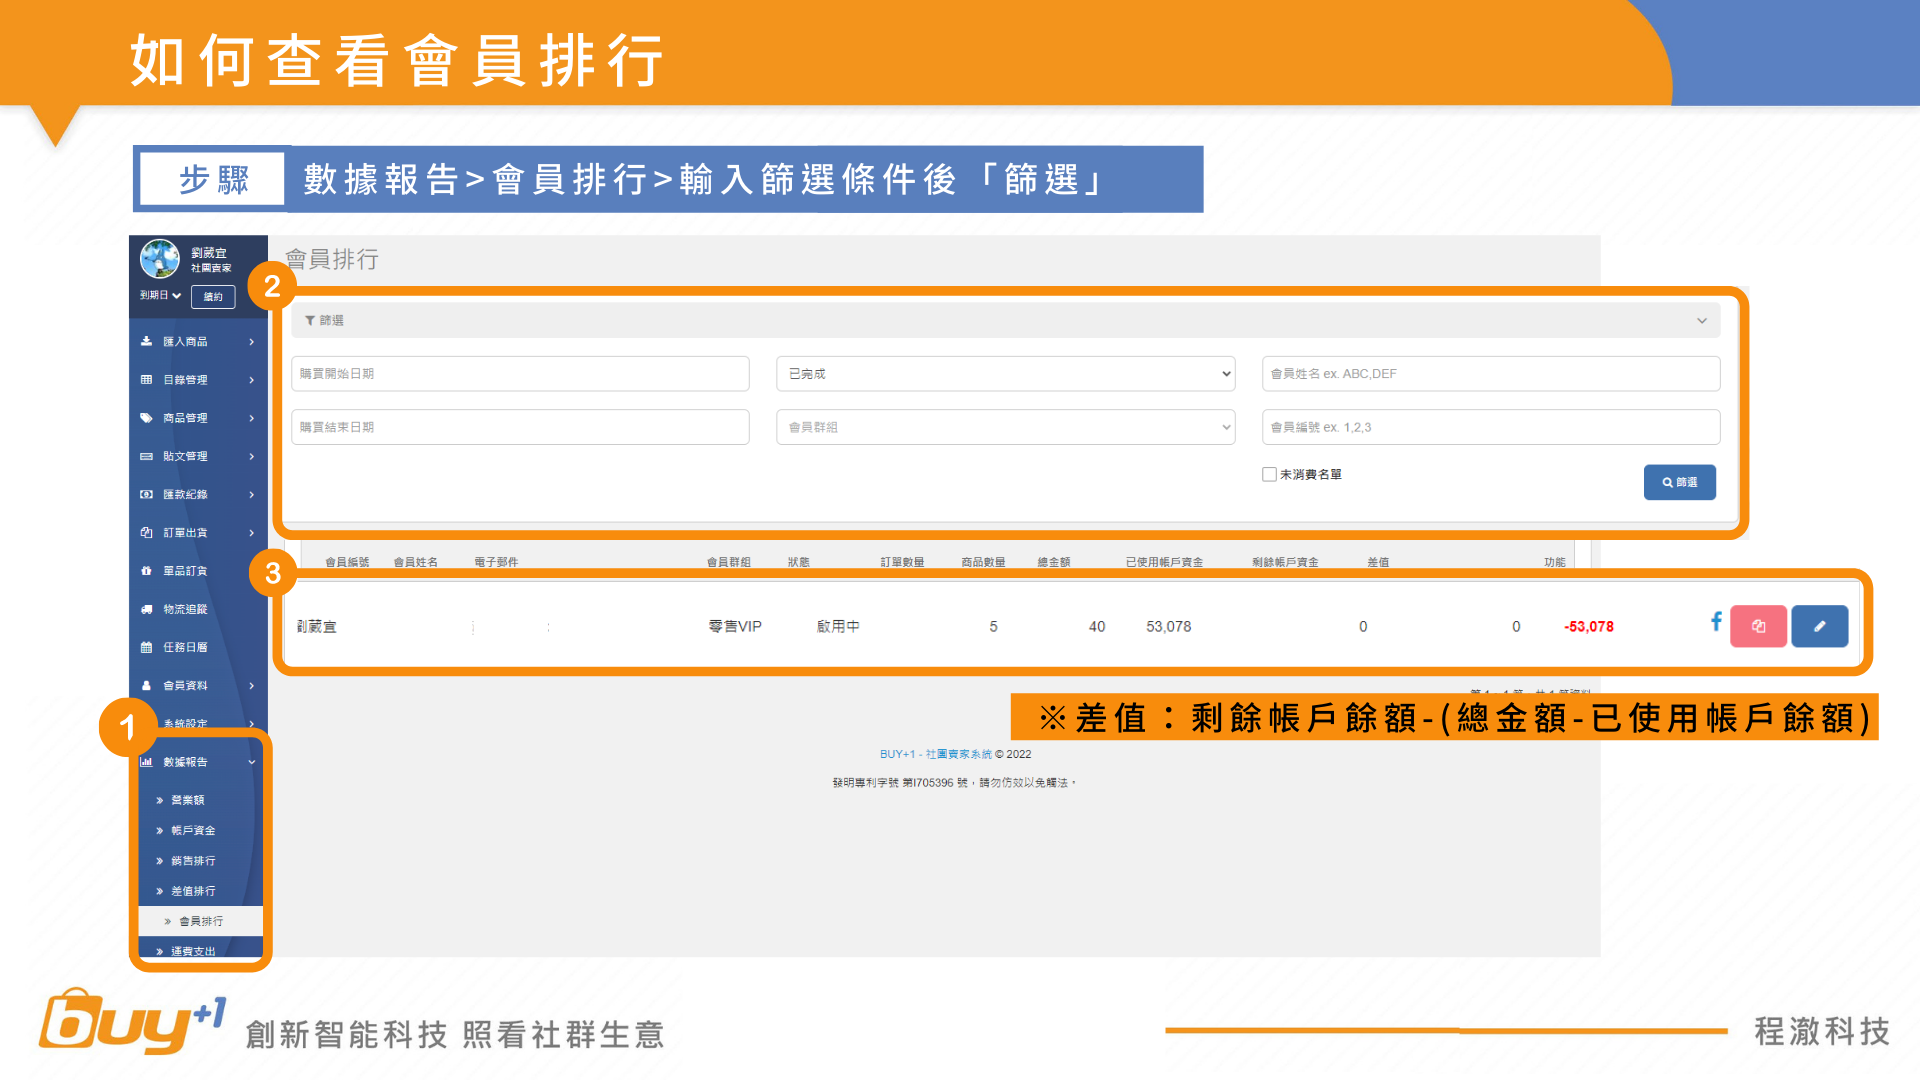The height and width of the screenshot is (1080, 1920).
Task: Click the 續約 renew button
Action: [213, 297]
